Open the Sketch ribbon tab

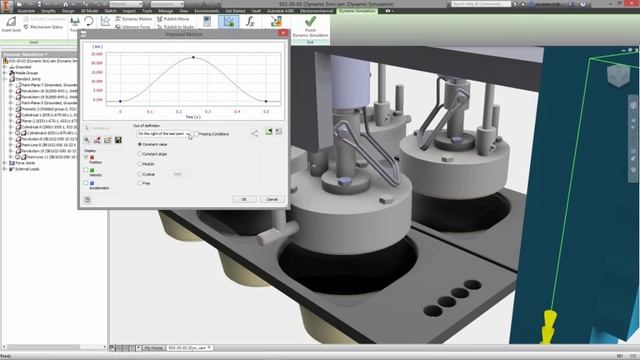(x=110, y=11)
